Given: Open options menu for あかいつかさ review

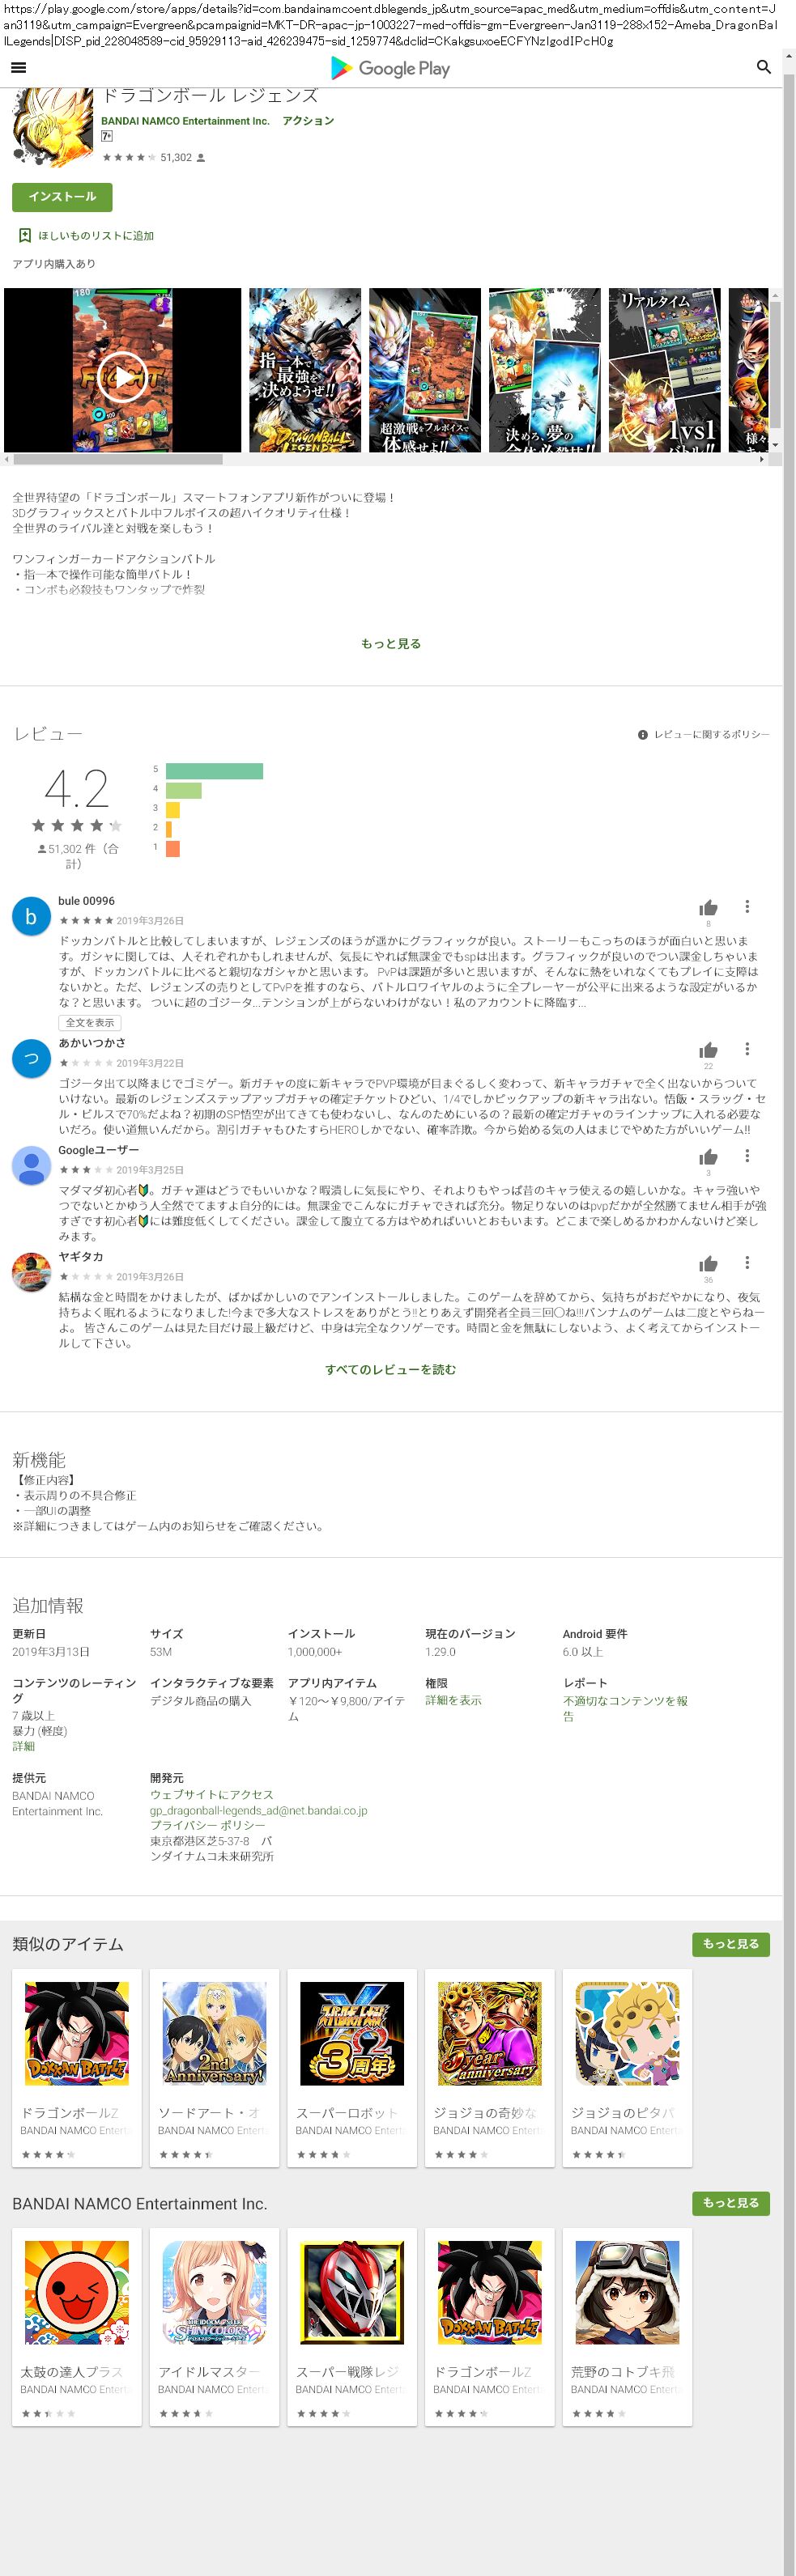Looking at the screenshot, I should [x=747, y=1049].
